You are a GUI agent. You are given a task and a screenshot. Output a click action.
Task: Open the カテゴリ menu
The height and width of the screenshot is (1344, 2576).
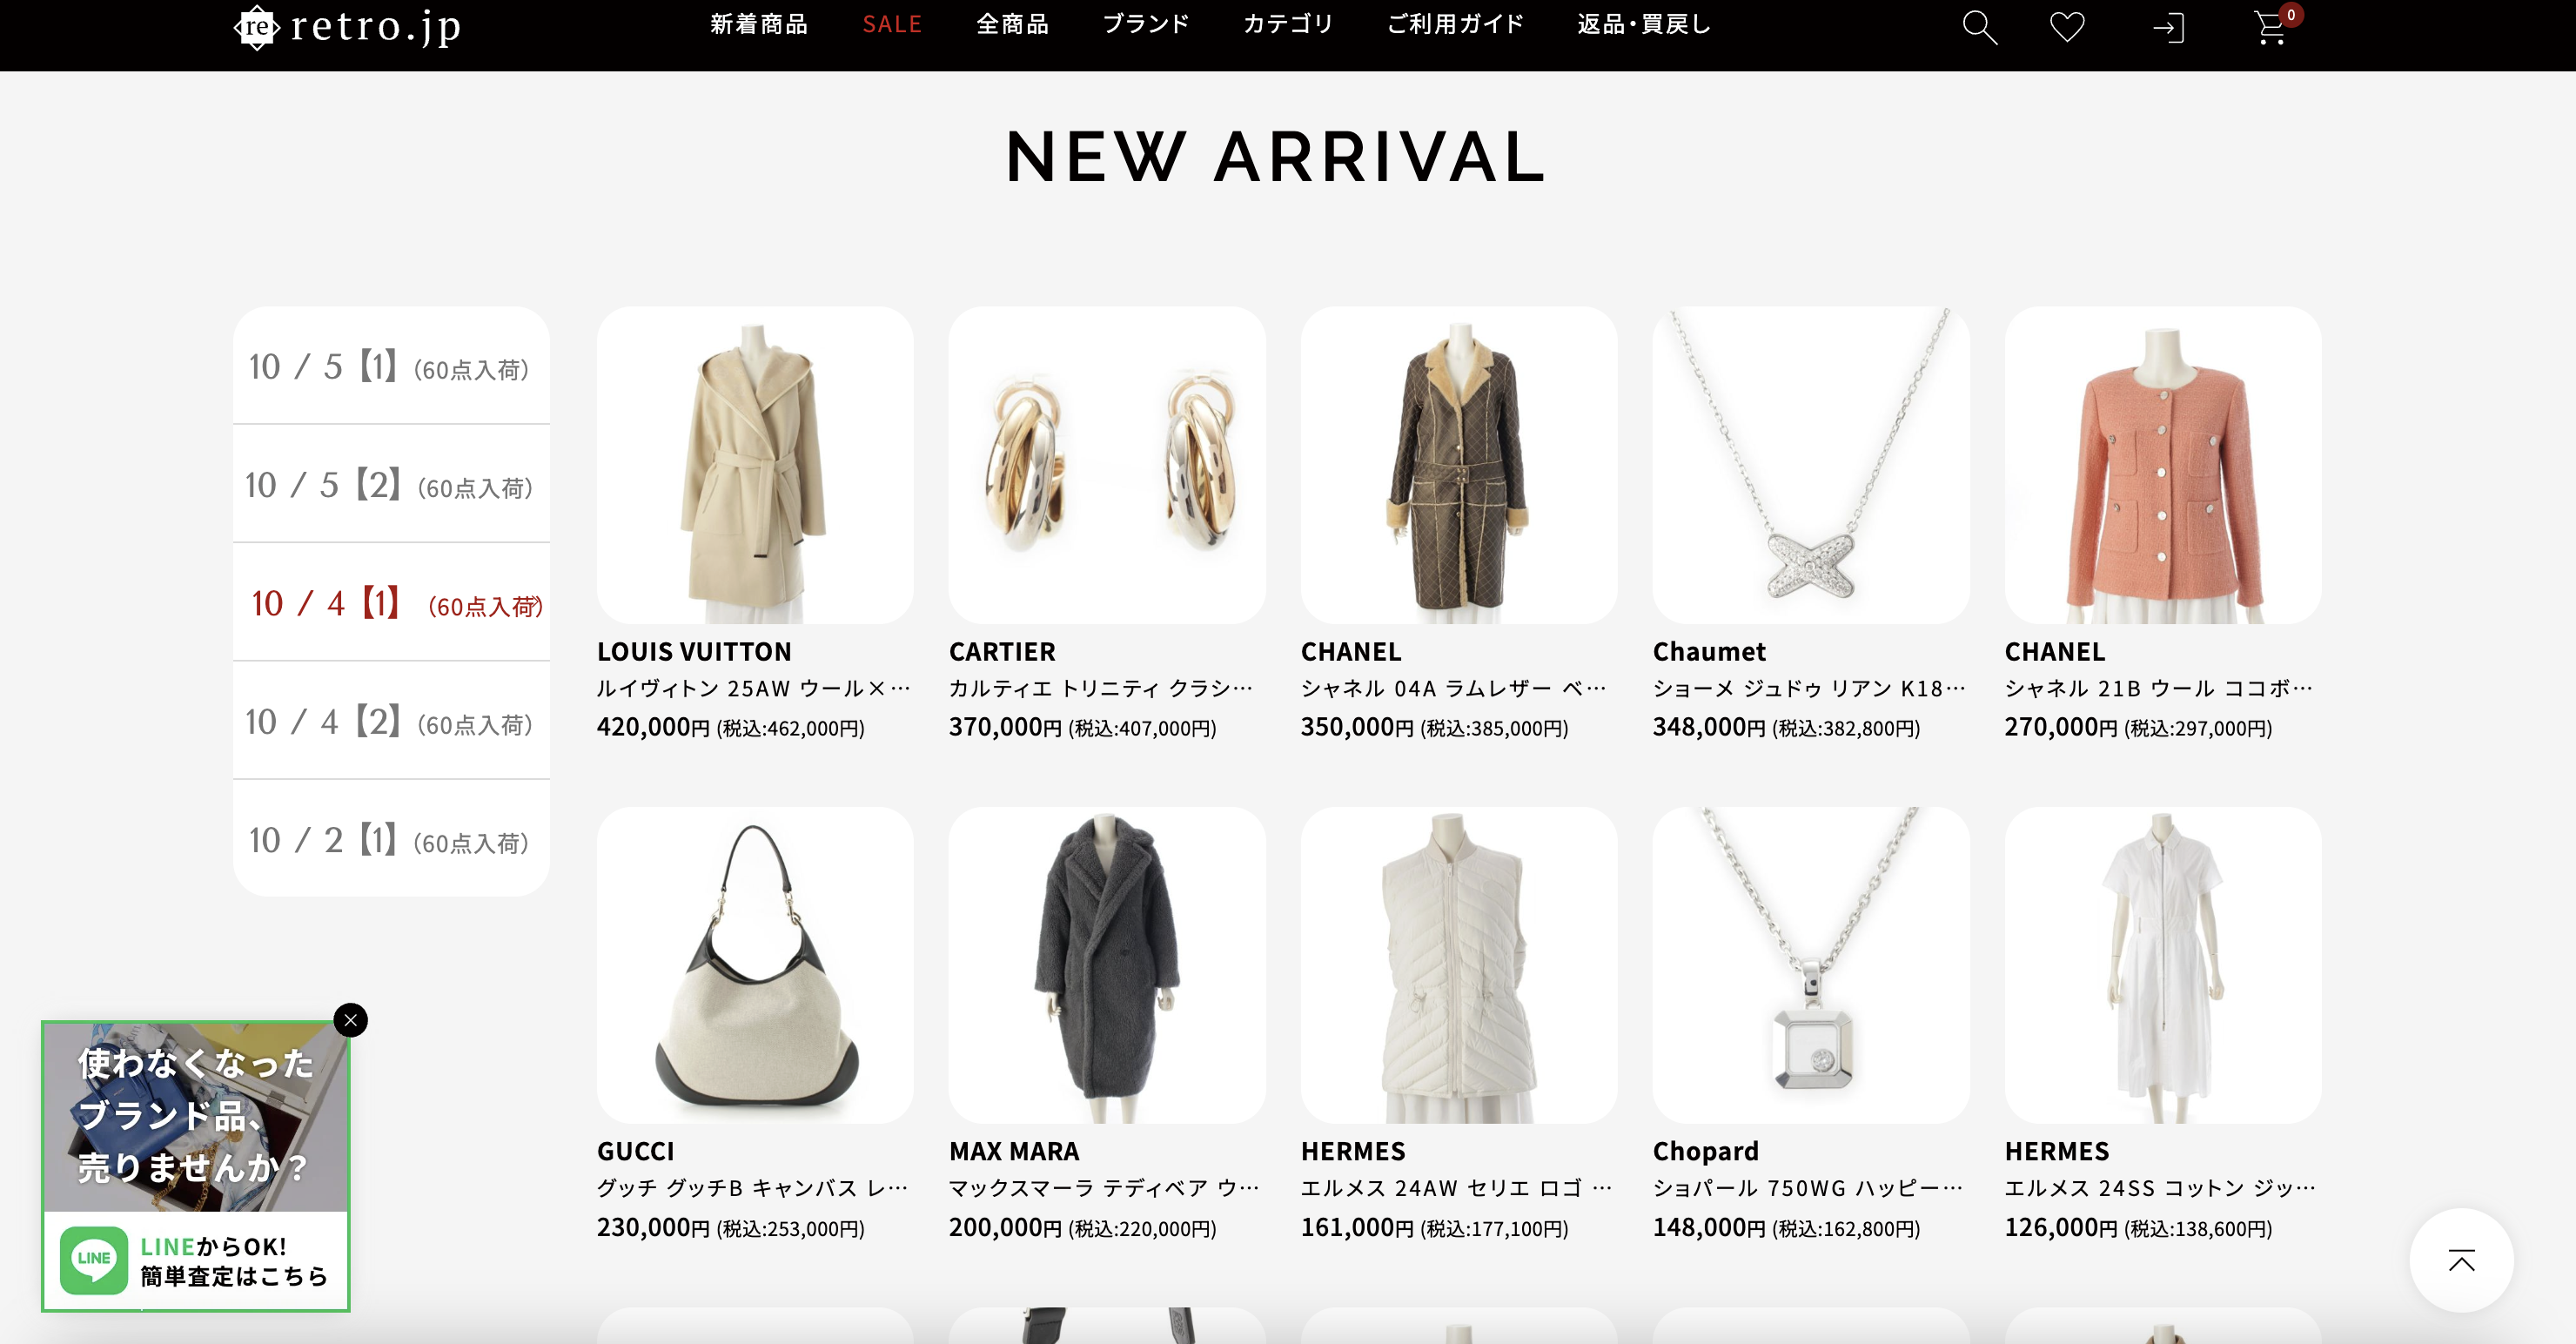coord(1288,24)
